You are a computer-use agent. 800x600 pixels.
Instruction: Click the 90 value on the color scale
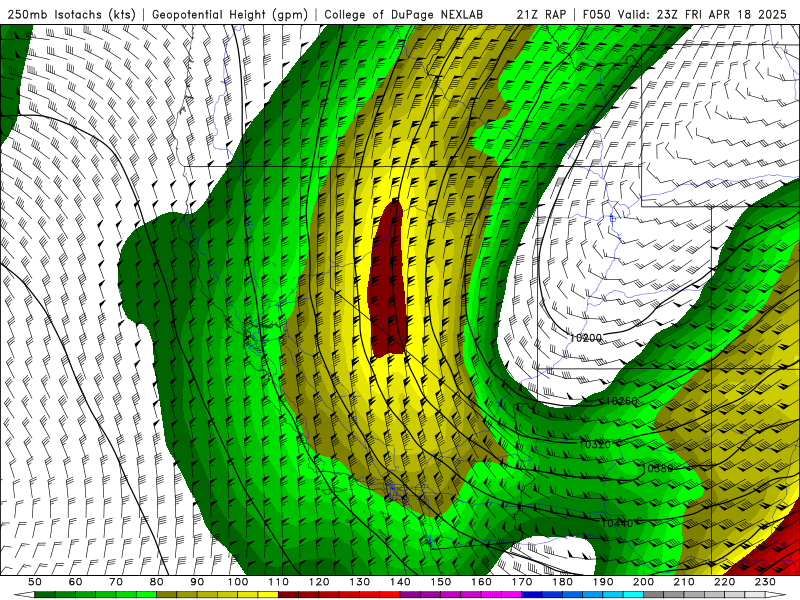pyautogui.click(x=197, y=582)
